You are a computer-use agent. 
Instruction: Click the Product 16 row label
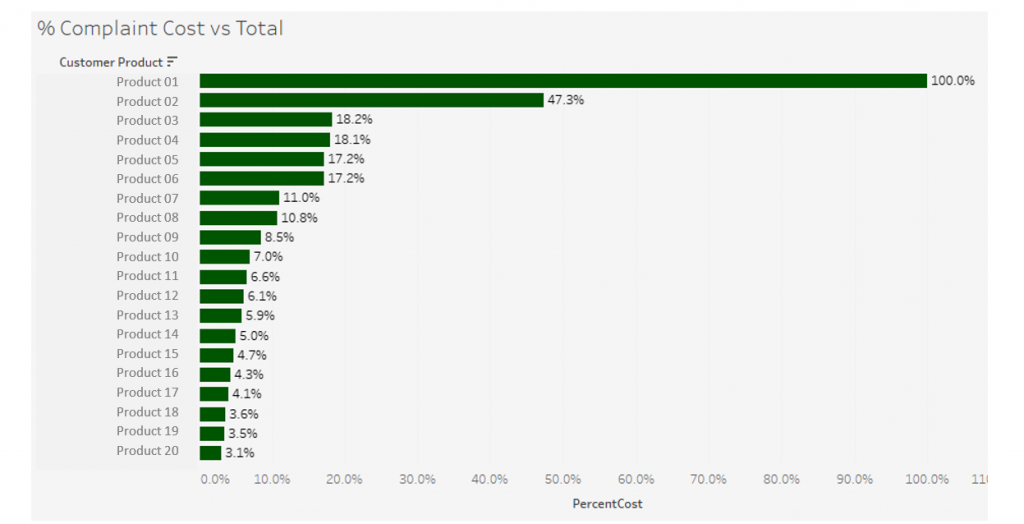(x=147, y=372)
